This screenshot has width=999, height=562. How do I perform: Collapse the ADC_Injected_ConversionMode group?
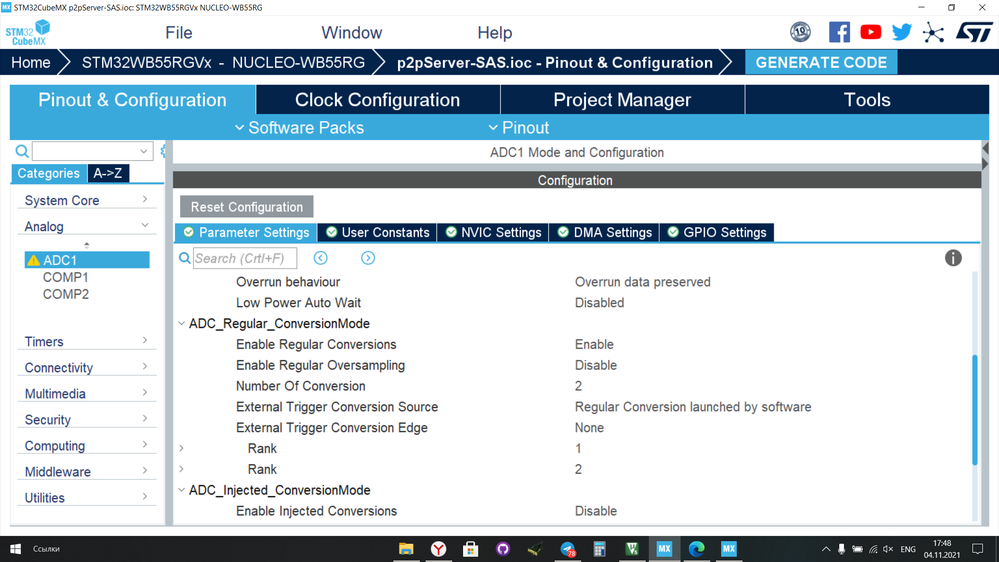182,490
